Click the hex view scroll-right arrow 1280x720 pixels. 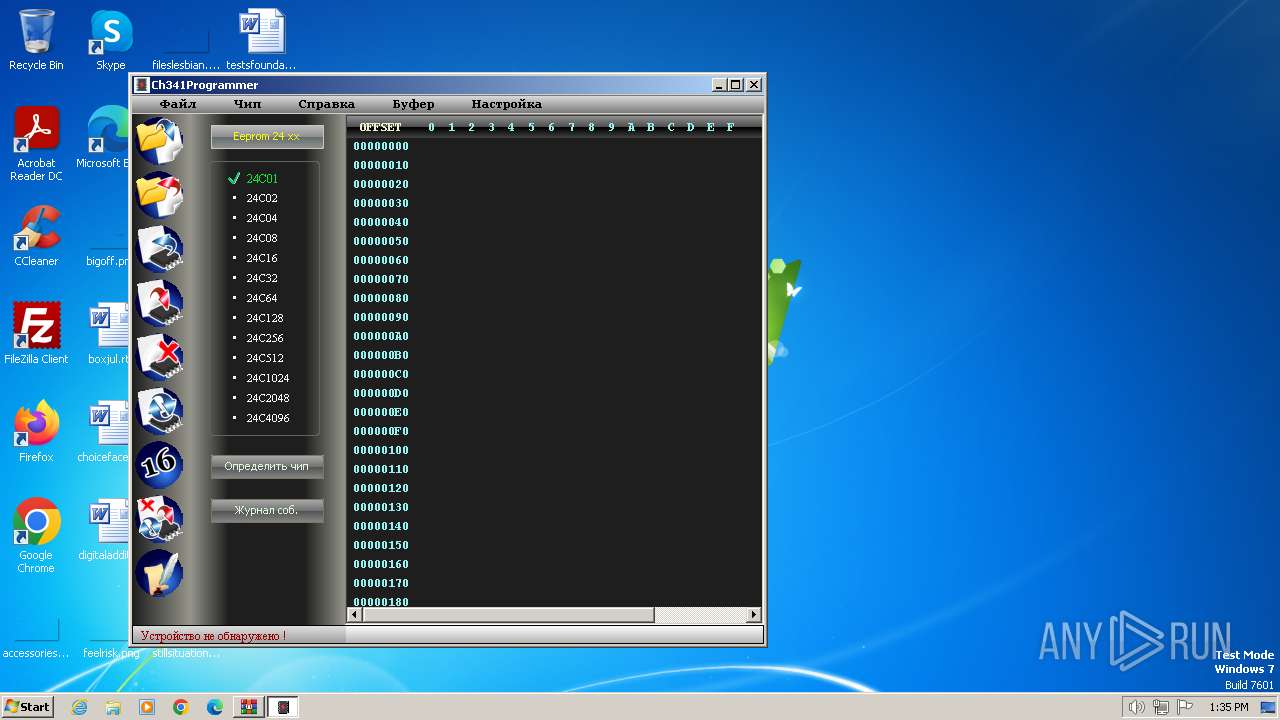coord(754,615)
